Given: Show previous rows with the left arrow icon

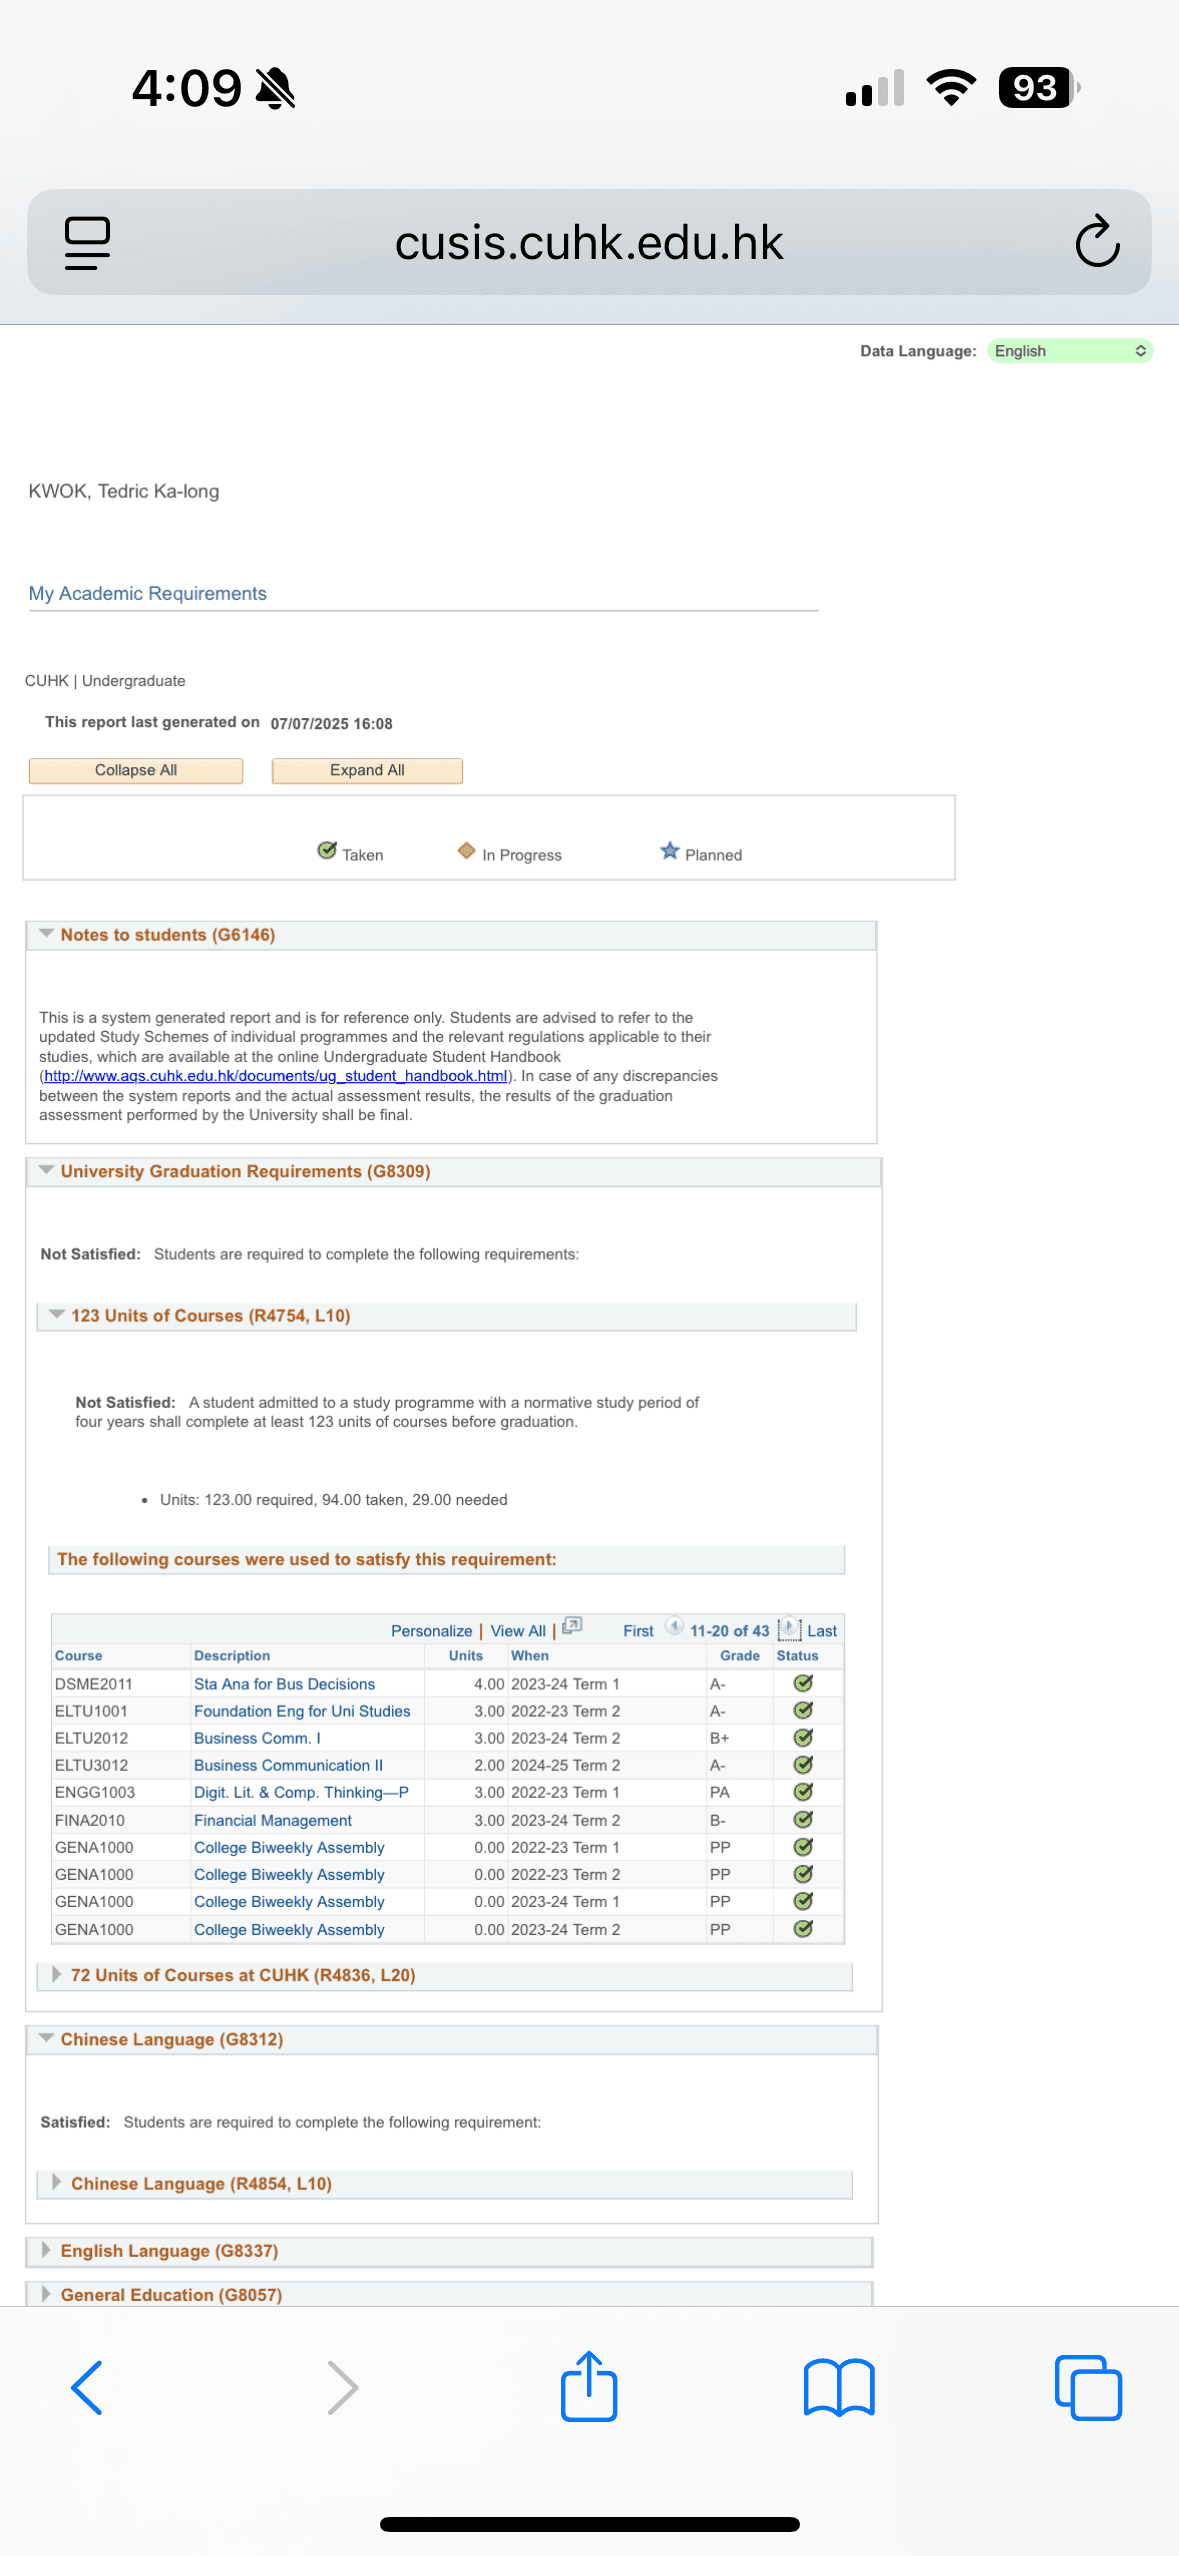Looking at the screenshot, I should pos(675,1626).
